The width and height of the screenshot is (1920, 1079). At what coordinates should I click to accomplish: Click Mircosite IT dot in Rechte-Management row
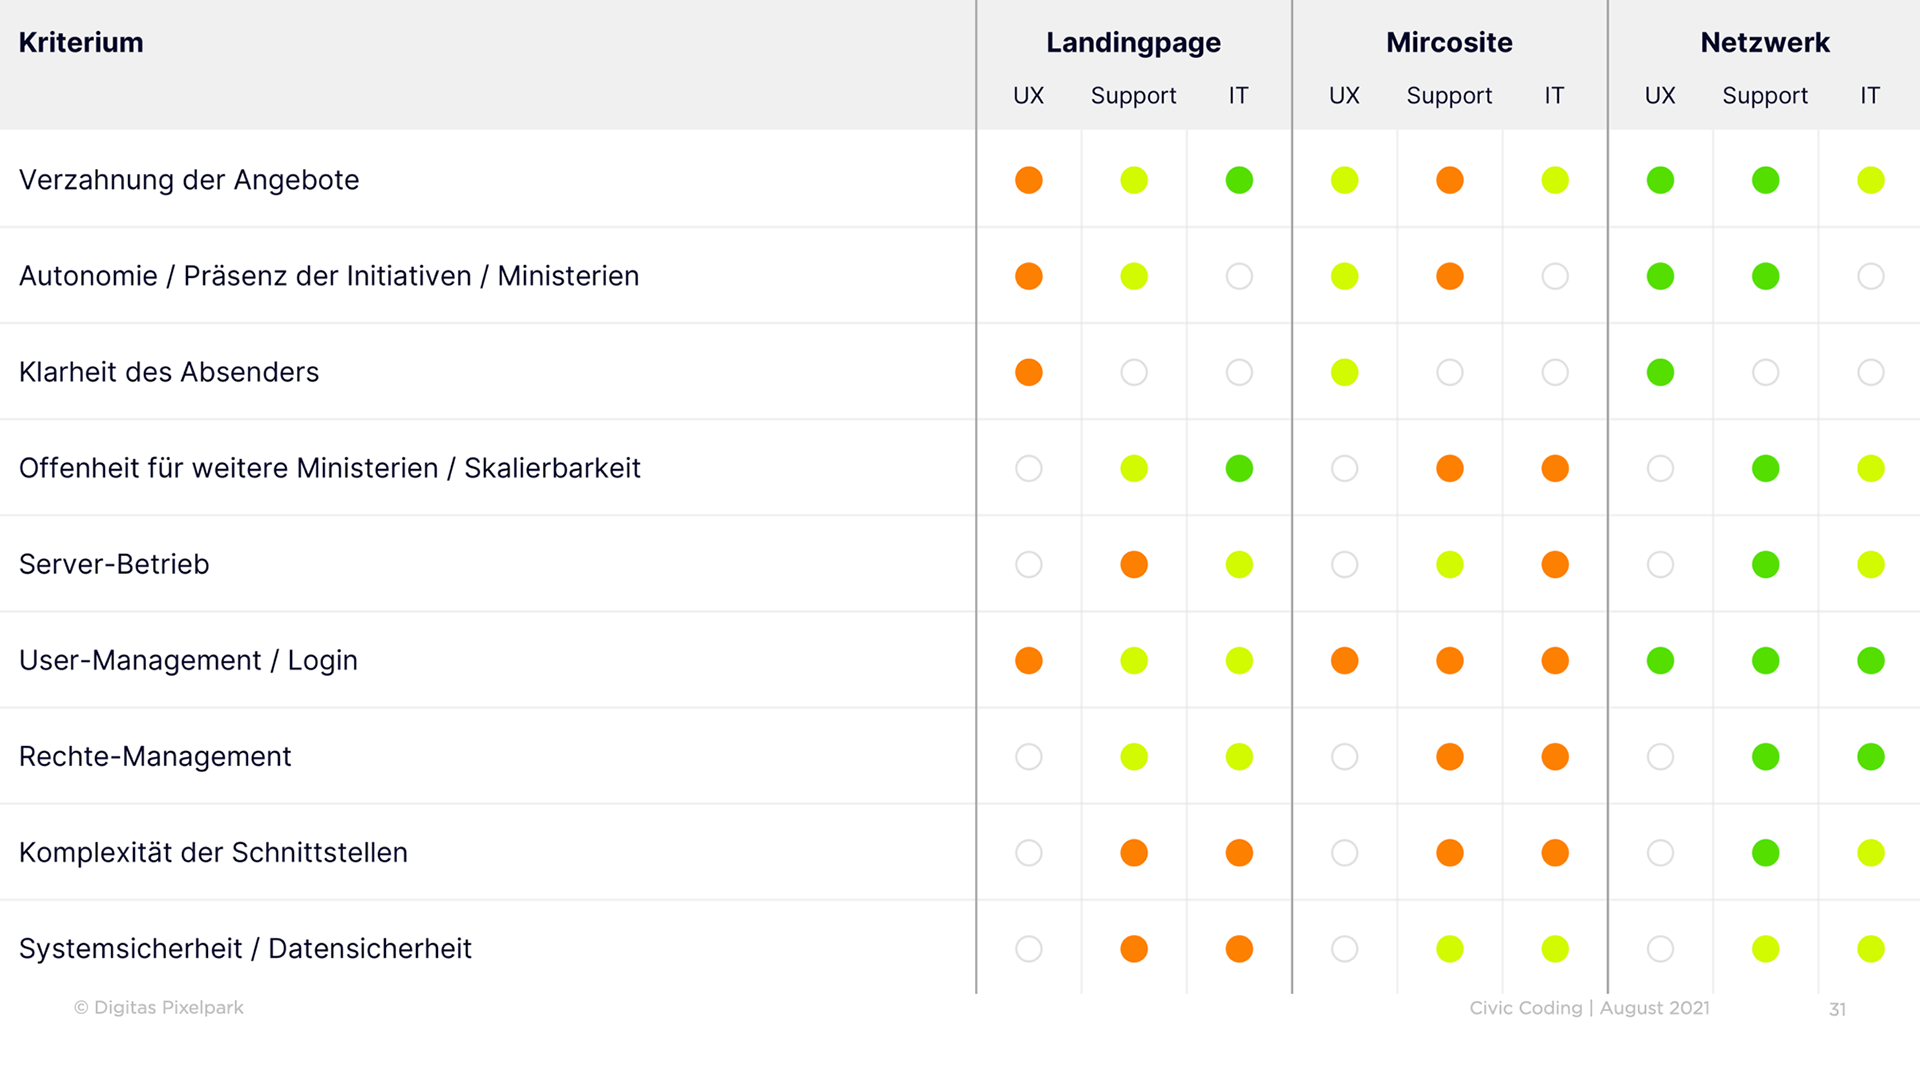[x=1555, y=756]
